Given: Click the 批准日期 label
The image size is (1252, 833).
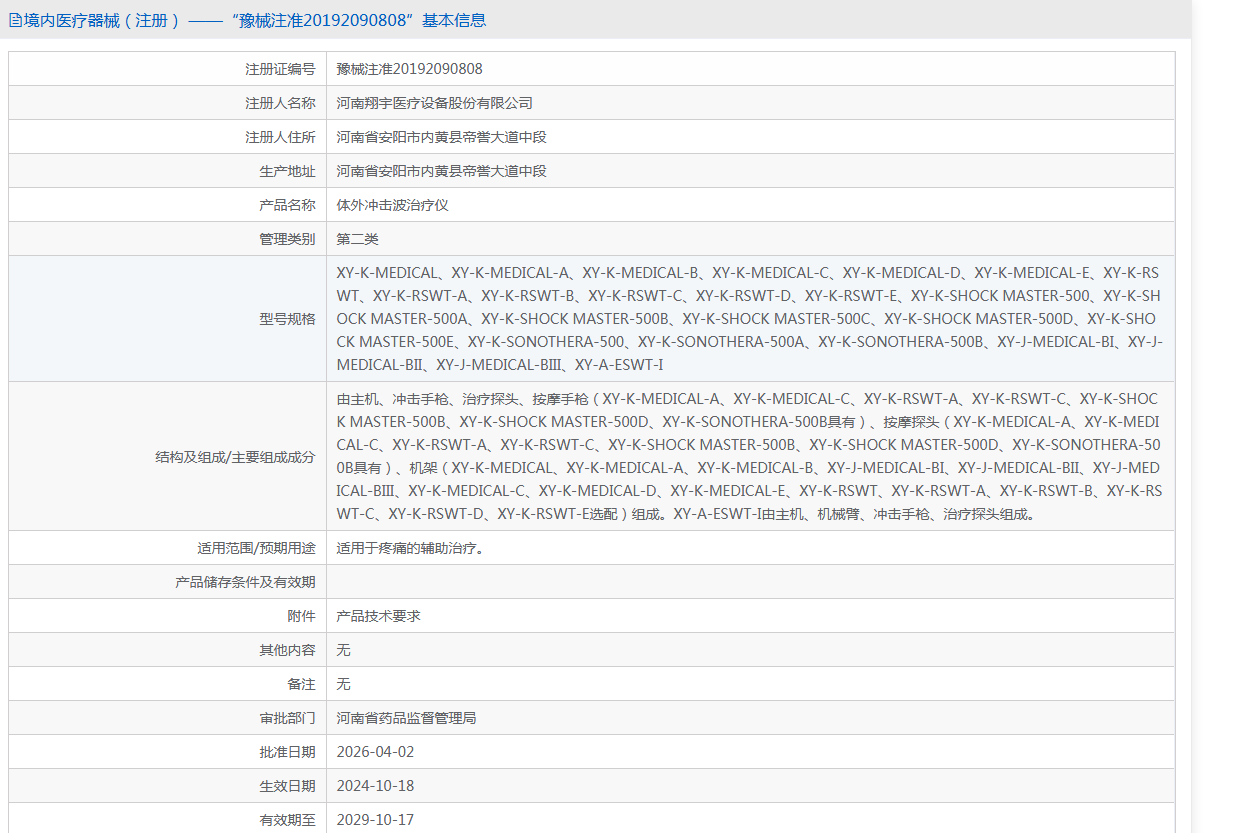Looking at the screenshot, I should (287, 752).
